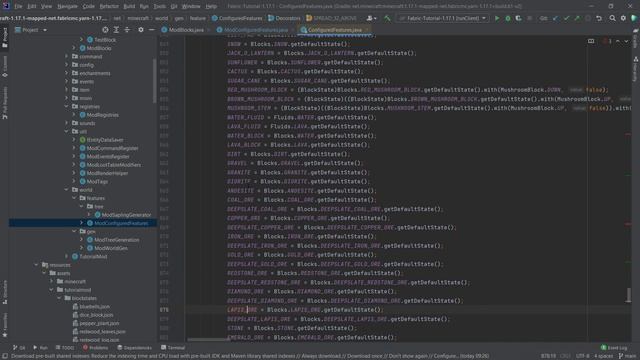Hide the Project tool window

tap(151, 30)
